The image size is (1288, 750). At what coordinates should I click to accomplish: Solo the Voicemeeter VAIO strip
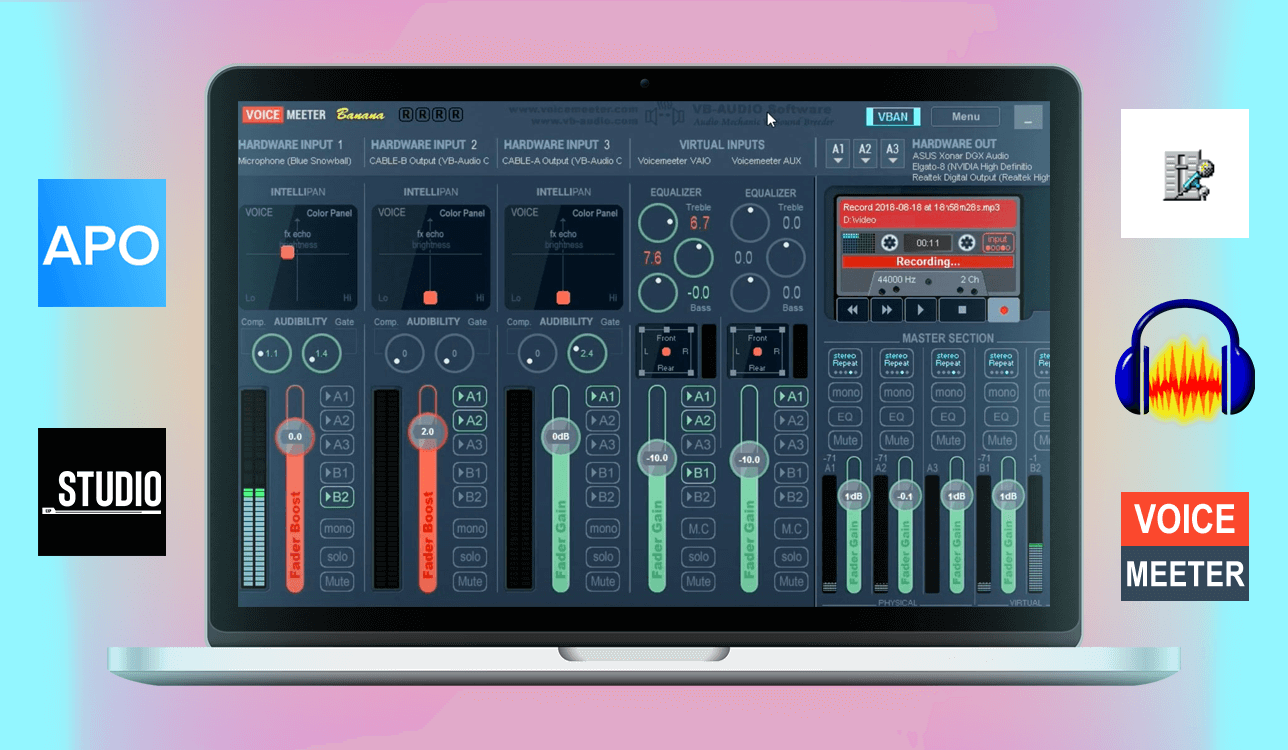(x=699, y=556)
